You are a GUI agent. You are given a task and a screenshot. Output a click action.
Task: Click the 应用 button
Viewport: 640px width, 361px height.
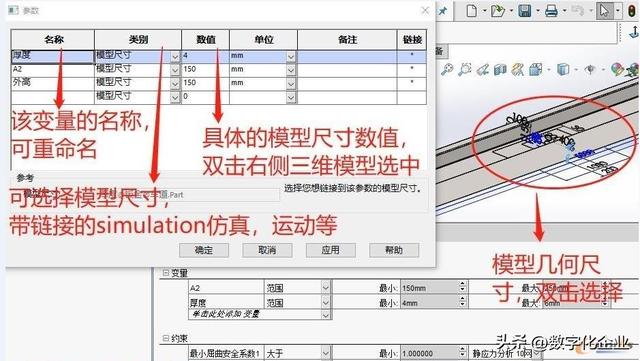click(331, 250)
